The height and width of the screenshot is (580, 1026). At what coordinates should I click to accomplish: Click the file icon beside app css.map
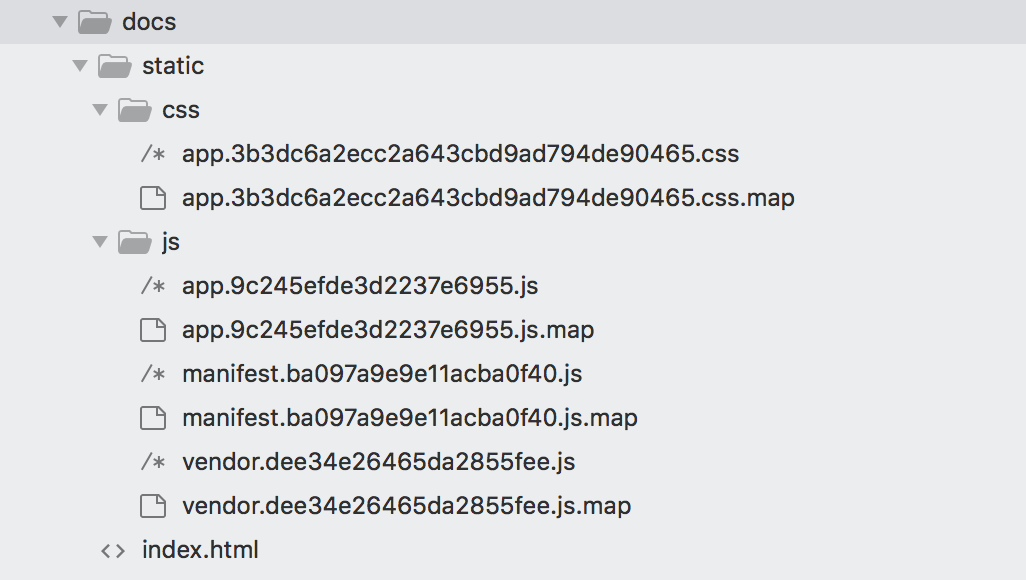152,198
